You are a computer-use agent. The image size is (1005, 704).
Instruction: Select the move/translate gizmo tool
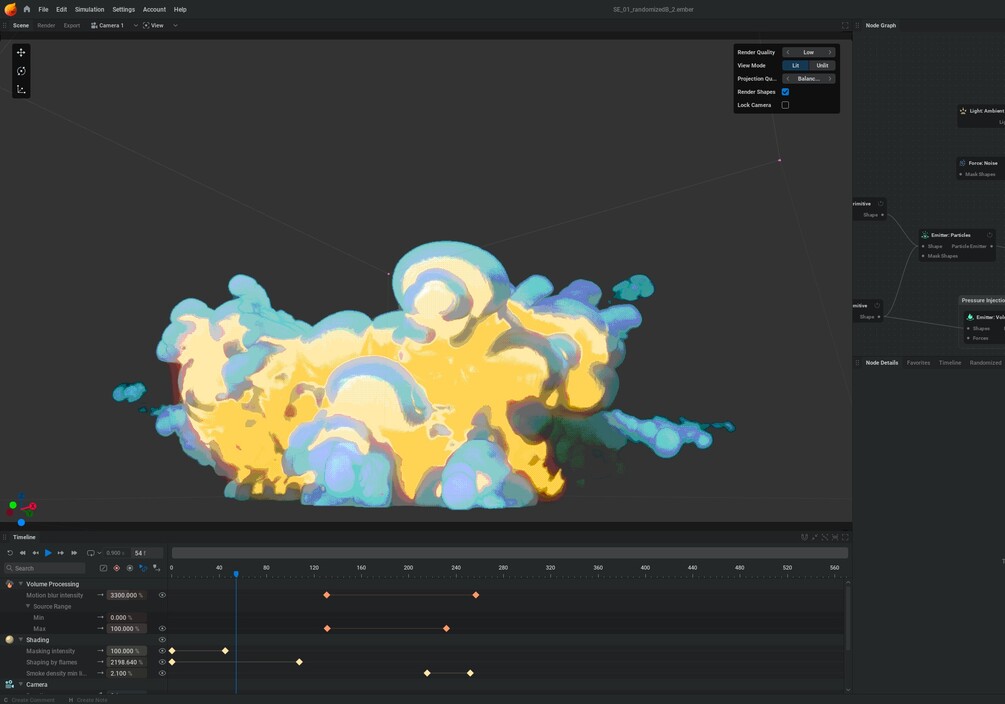[x=21, y=53]
